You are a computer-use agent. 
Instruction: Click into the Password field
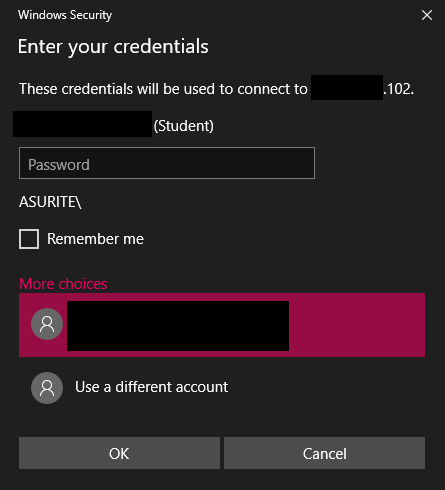pyautogui.click(x=167, y=163)
